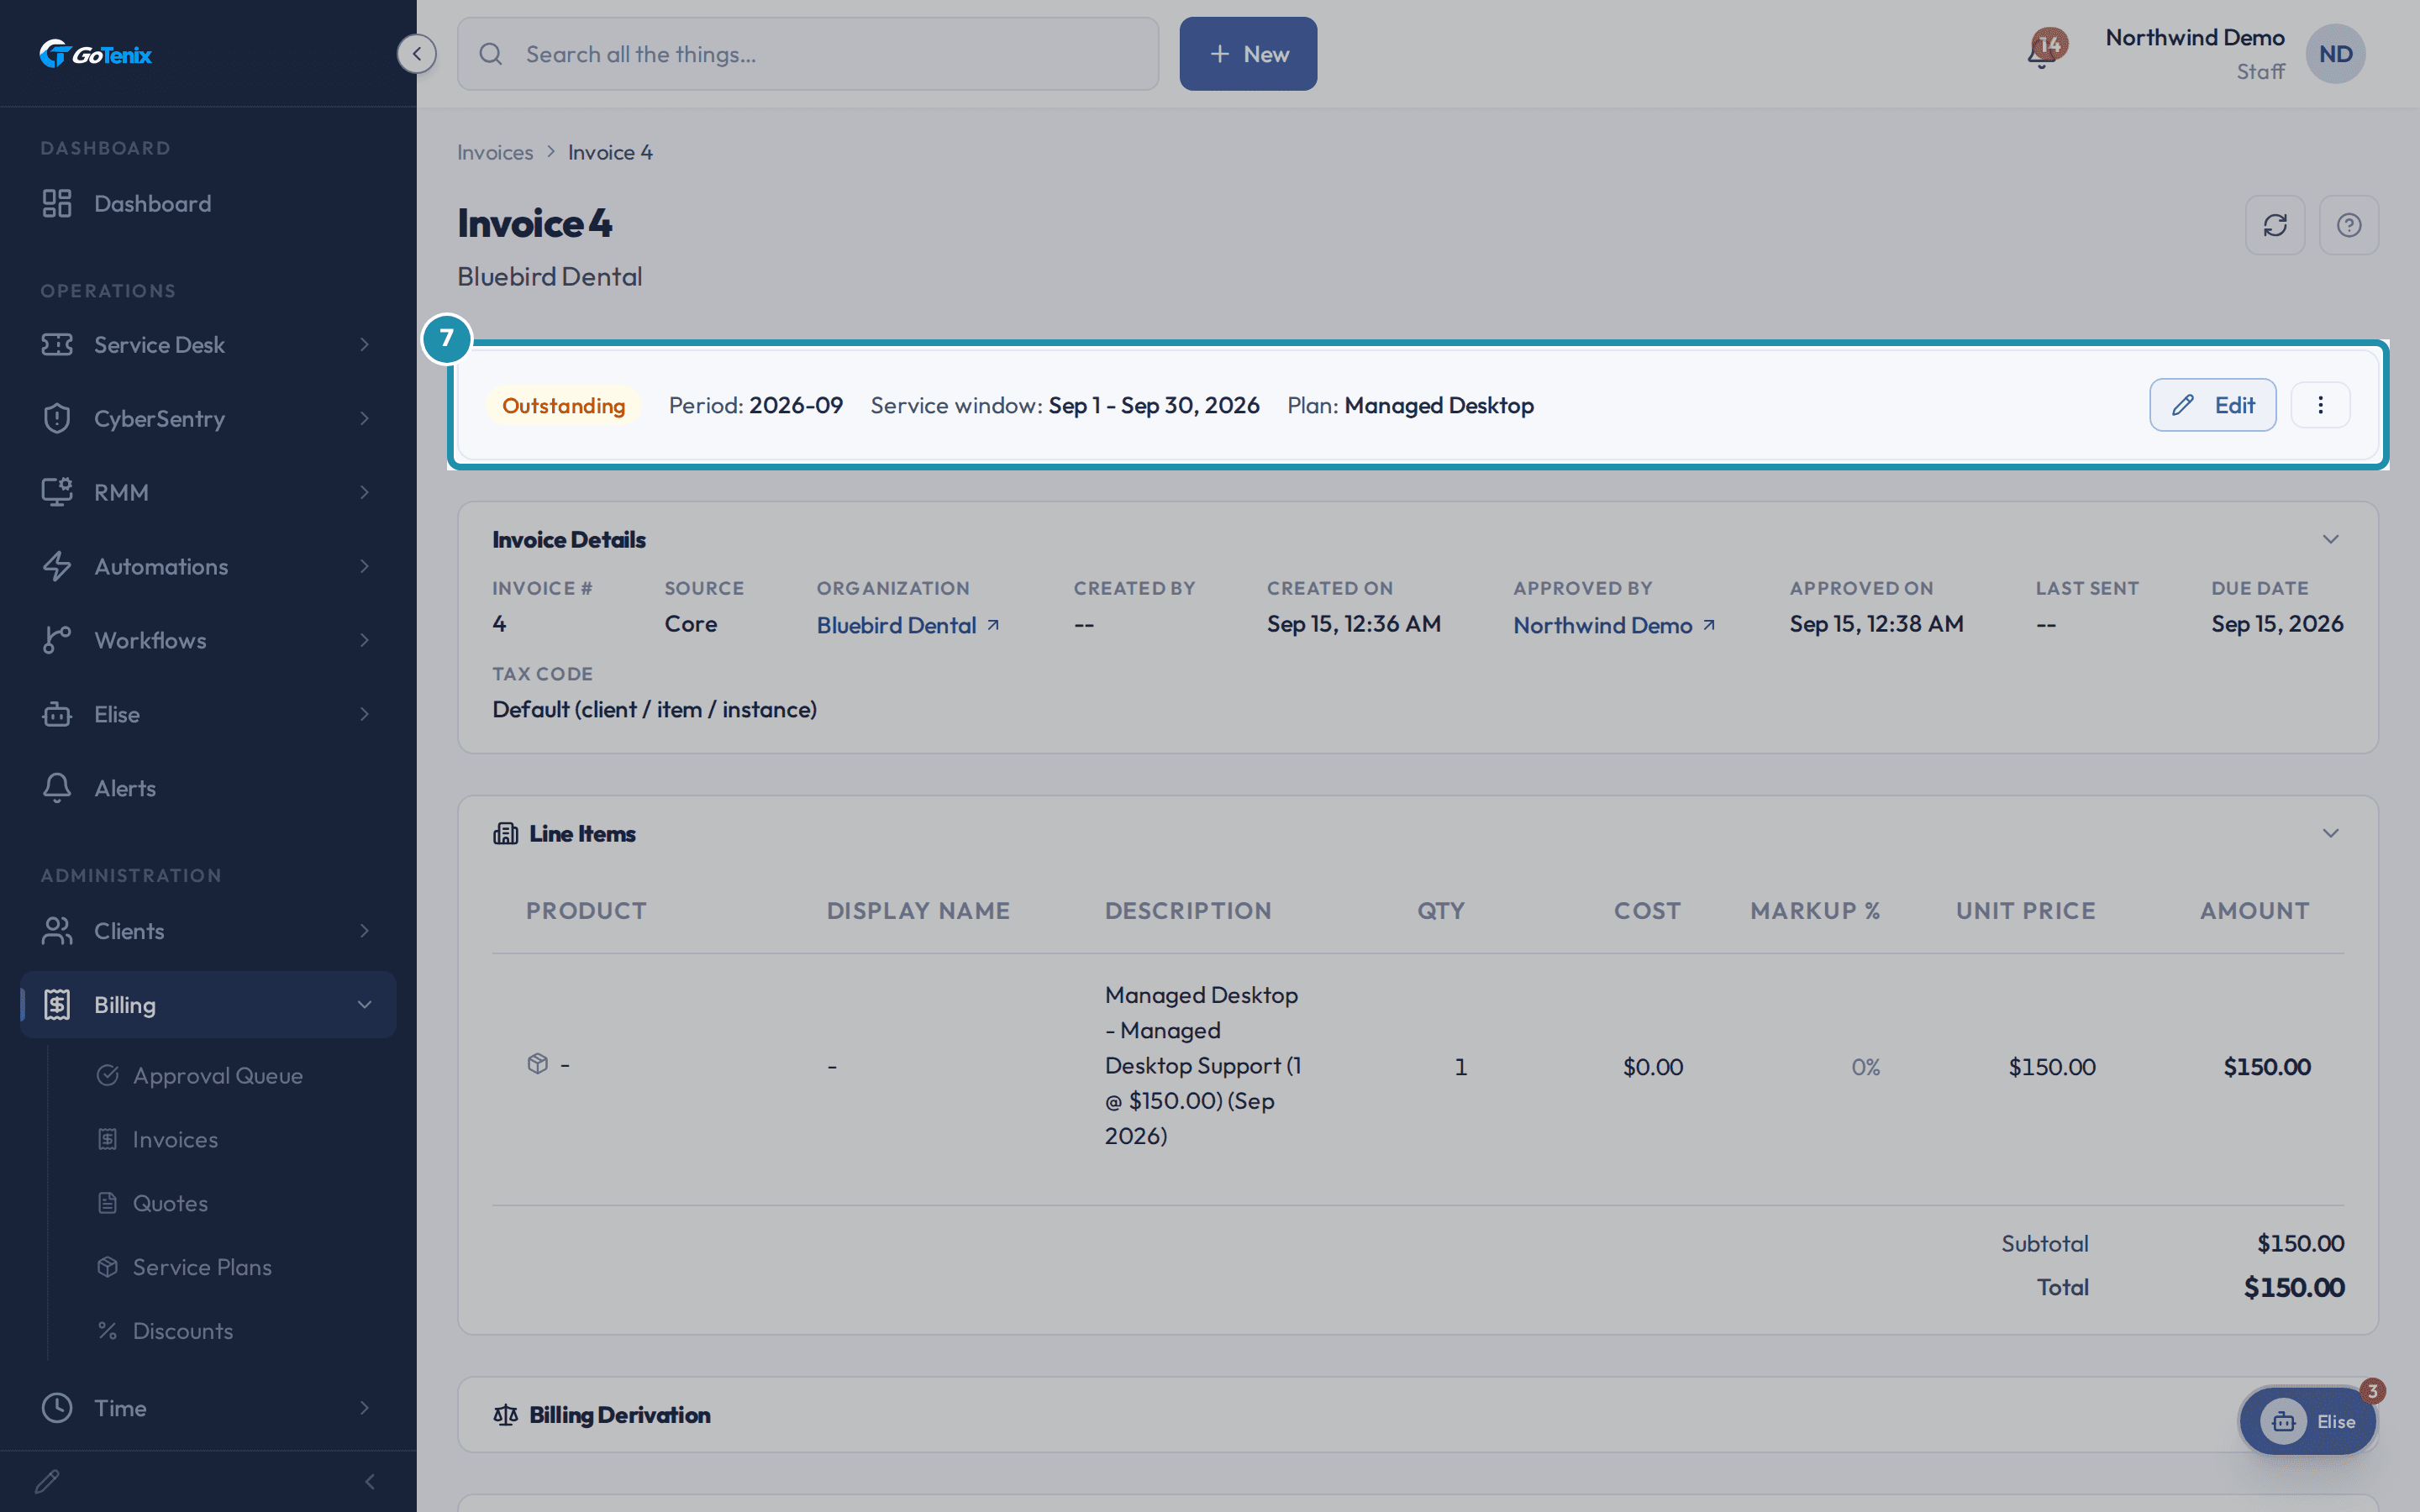Collapse the Billing menu chevron
2420x1512 pixels.
364,1005
